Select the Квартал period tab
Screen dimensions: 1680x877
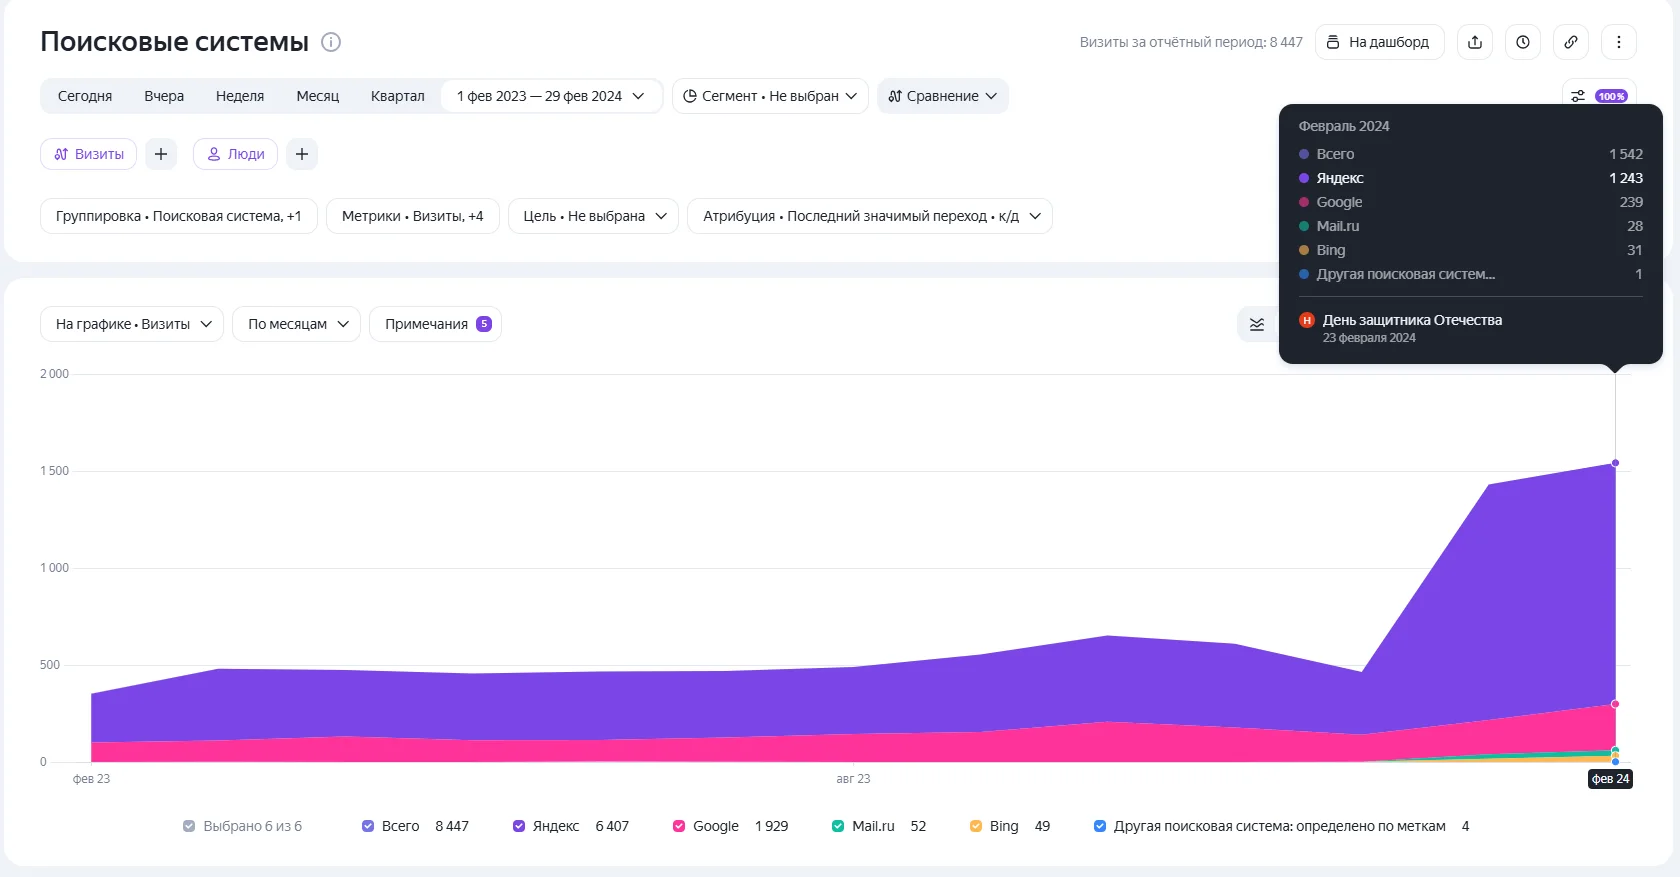(398, 96)
